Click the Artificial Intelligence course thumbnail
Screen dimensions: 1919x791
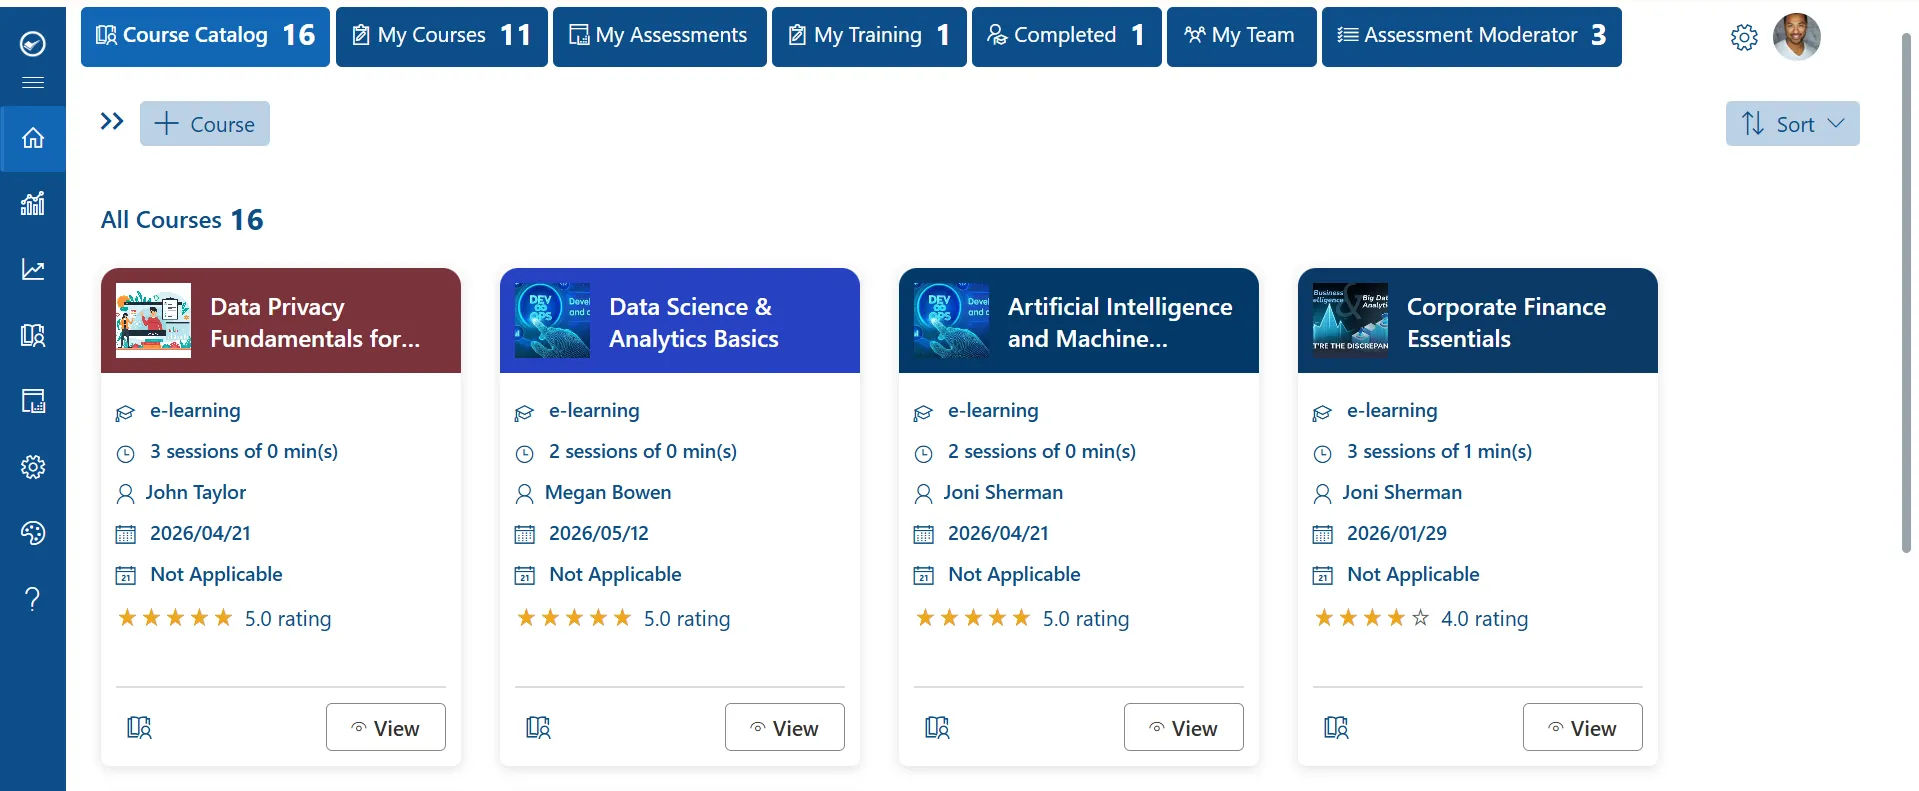click(951, 321)
